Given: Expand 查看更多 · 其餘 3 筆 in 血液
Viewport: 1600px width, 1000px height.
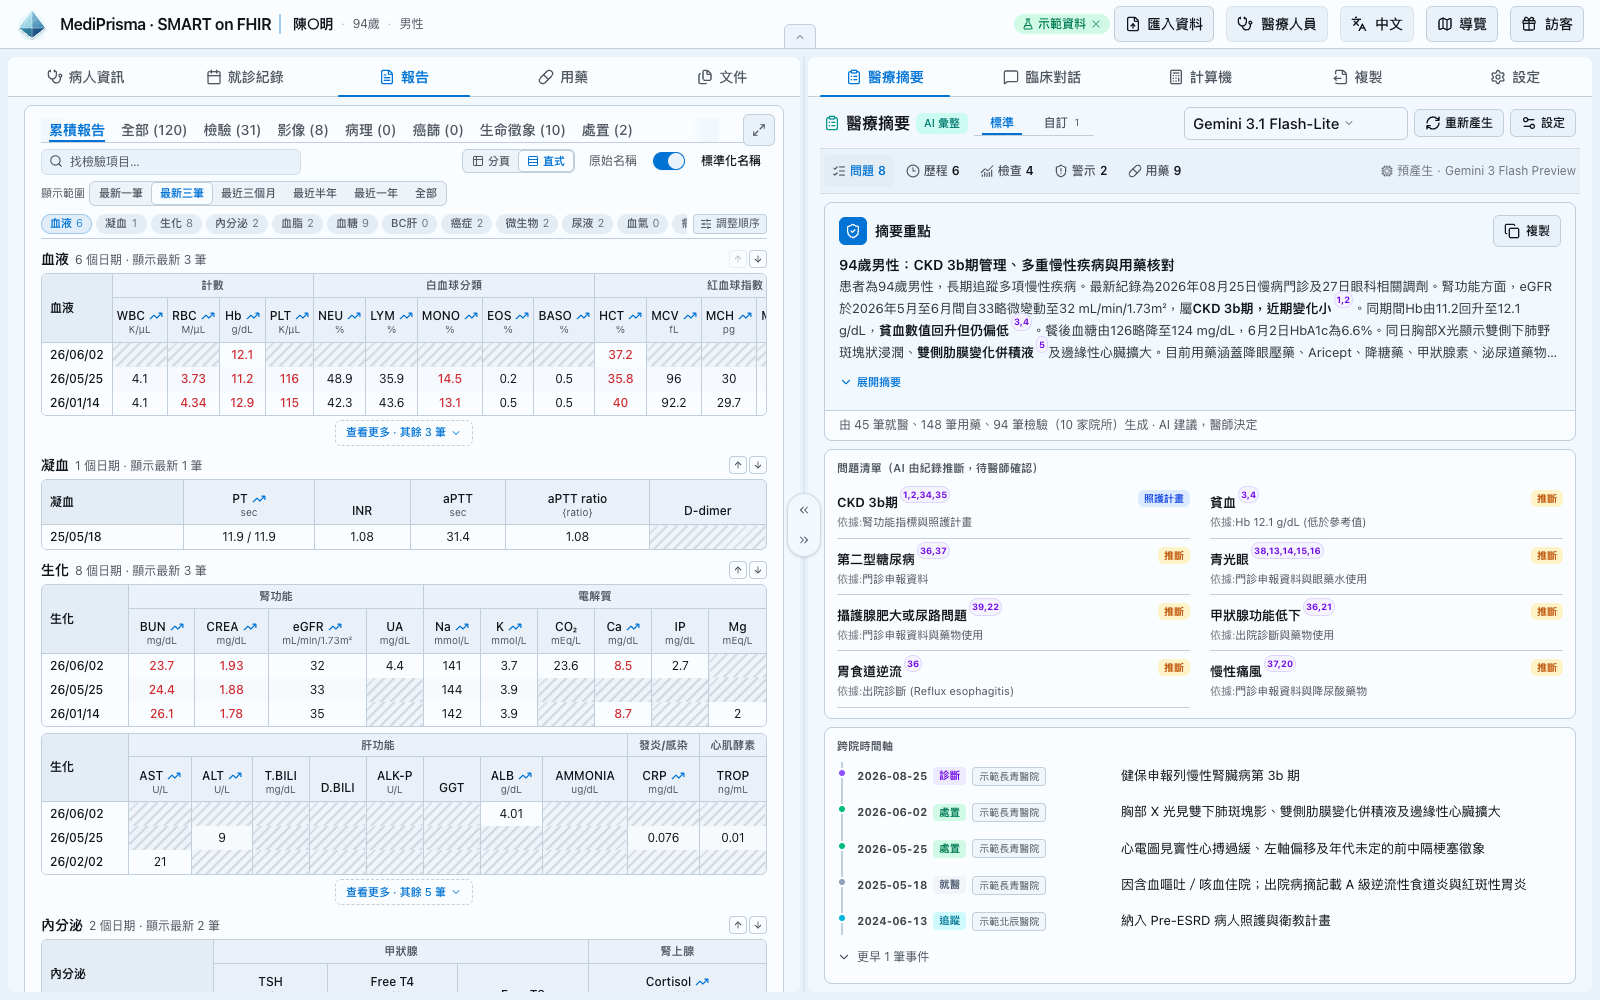Looking at the screenshot, I should (403, 432).
